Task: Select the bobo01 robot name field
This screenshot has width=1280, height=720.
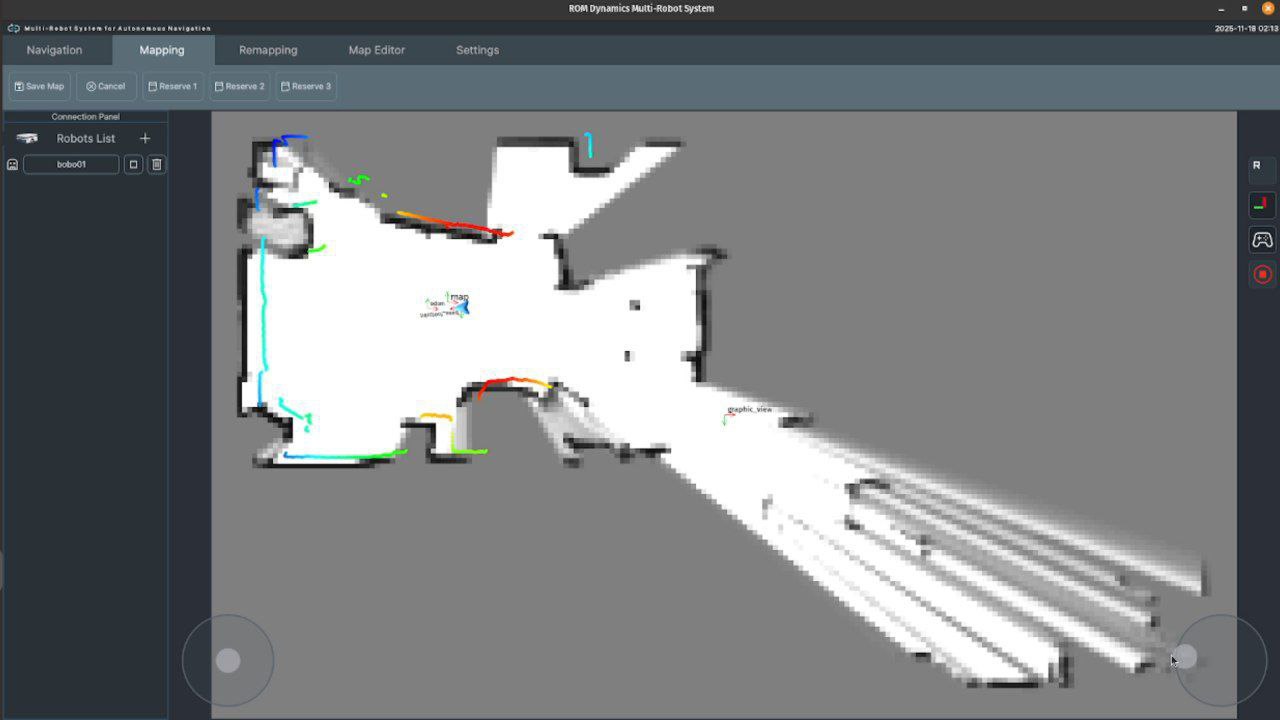Action: coord(71,164)
